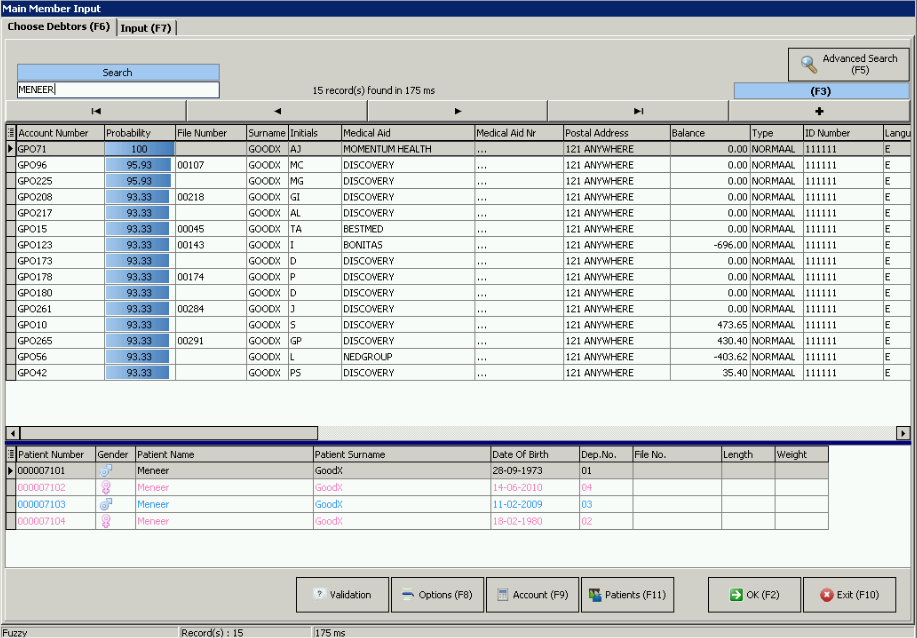Click the Exit (F10) button
This screenshot has width=917, height=638.
pyautogui.click(x=849, y=595)
